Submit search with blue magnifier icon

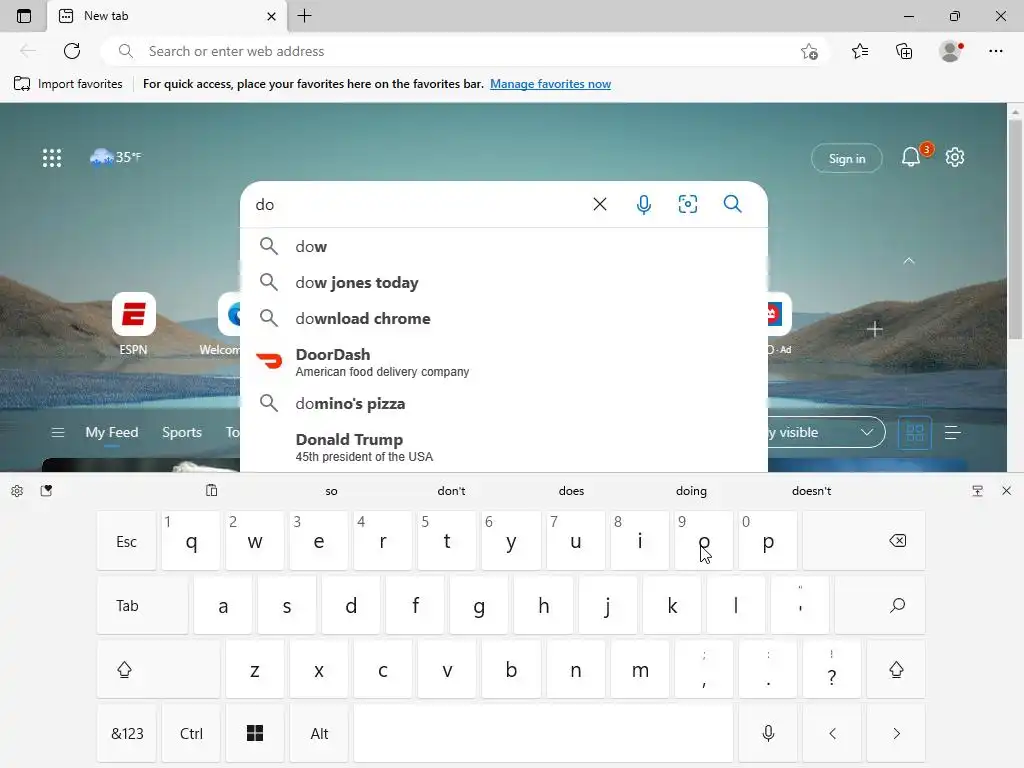732,204
